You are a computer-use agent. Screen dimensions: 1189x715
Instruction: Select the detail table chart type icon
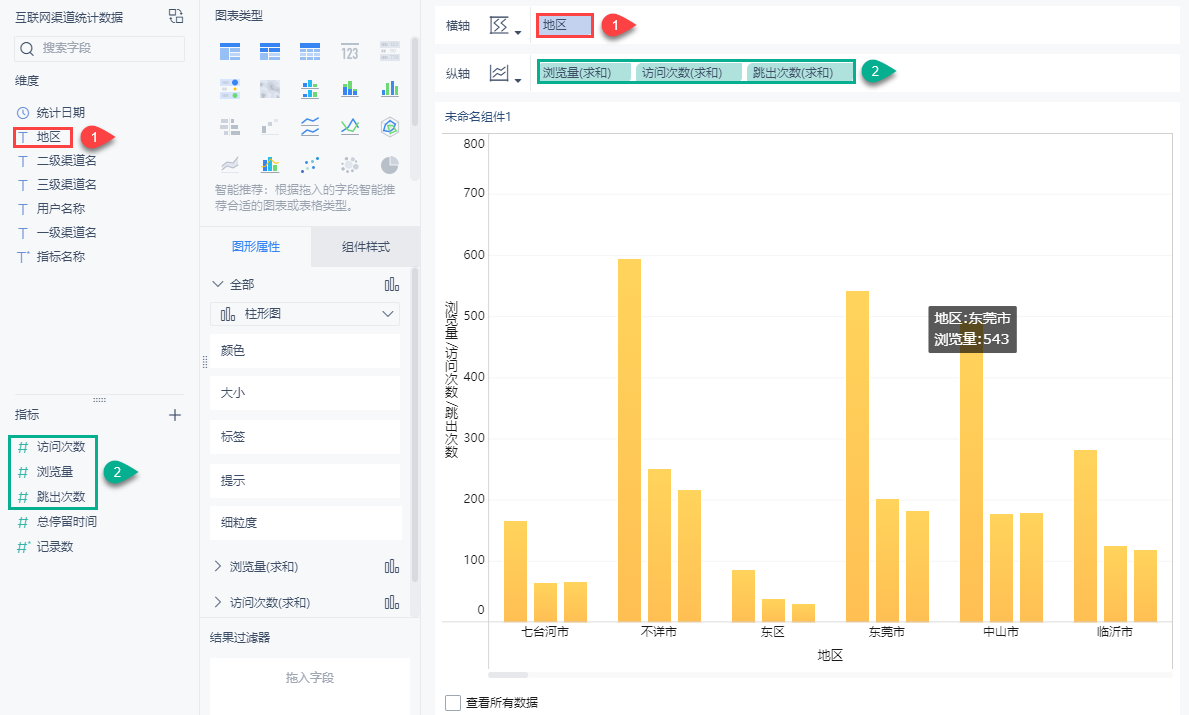309,52
